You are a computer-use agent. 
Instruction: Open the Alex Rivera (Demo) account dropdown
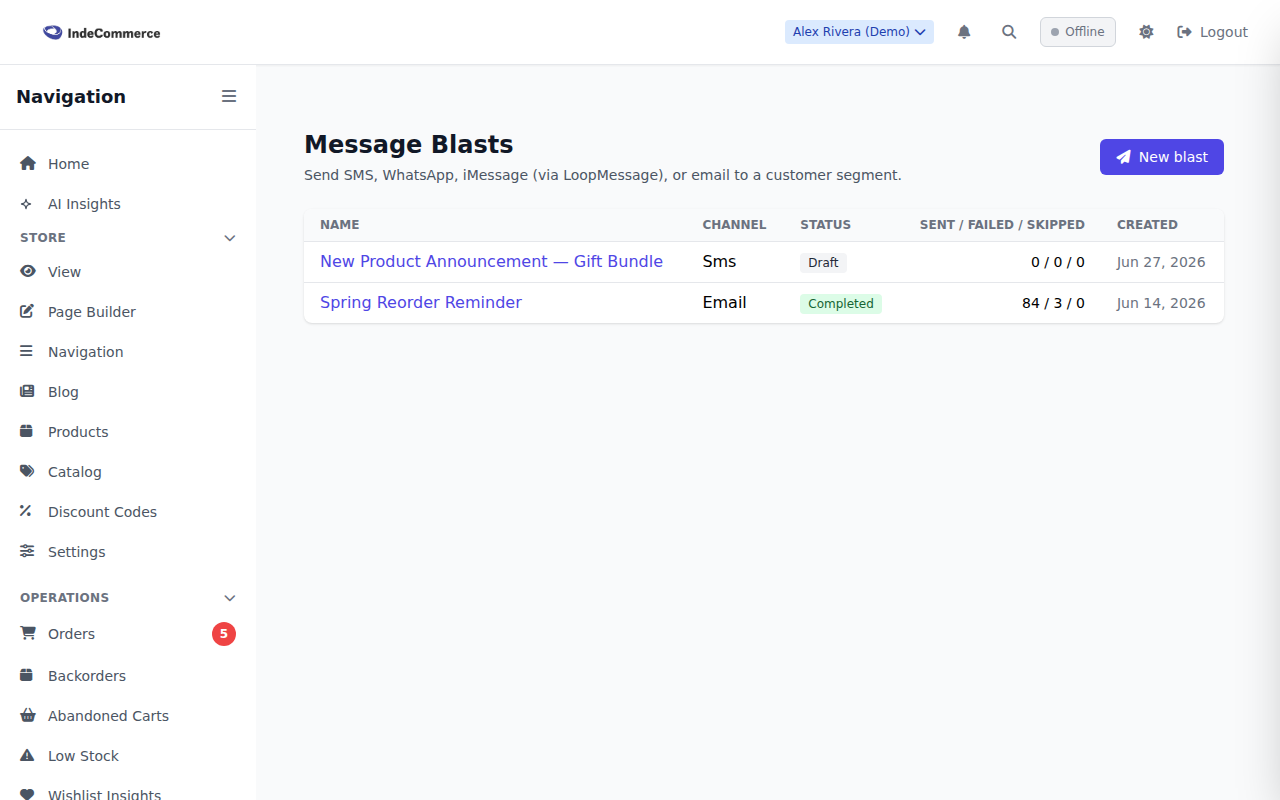tap(859, 32)
